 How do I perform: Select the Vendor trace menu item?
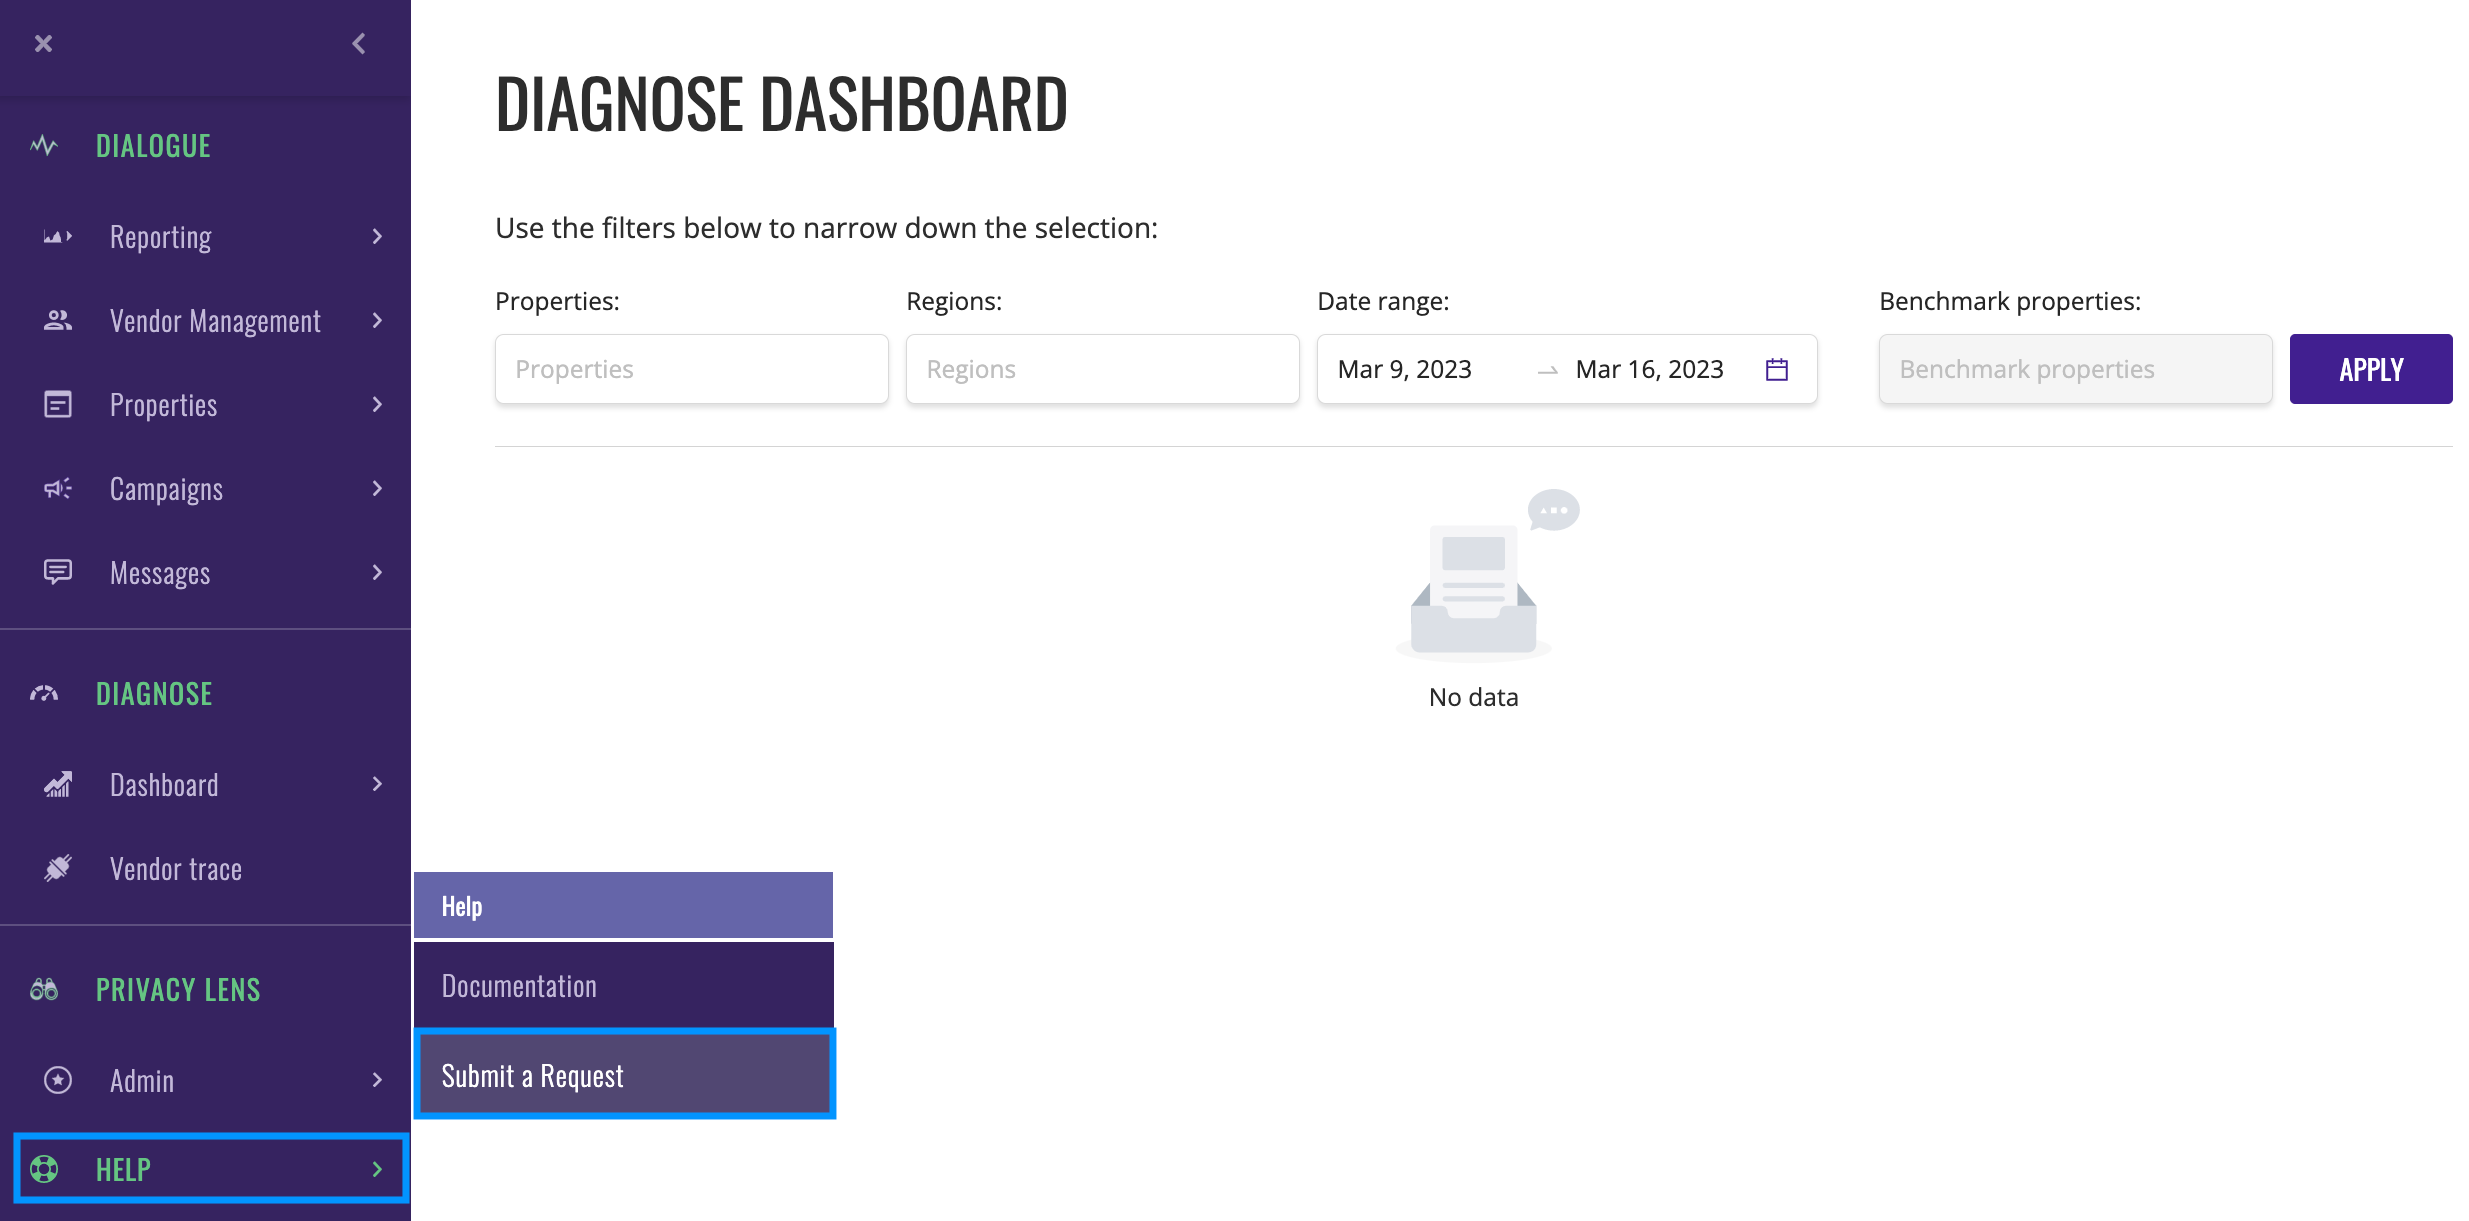click(205, 869)
